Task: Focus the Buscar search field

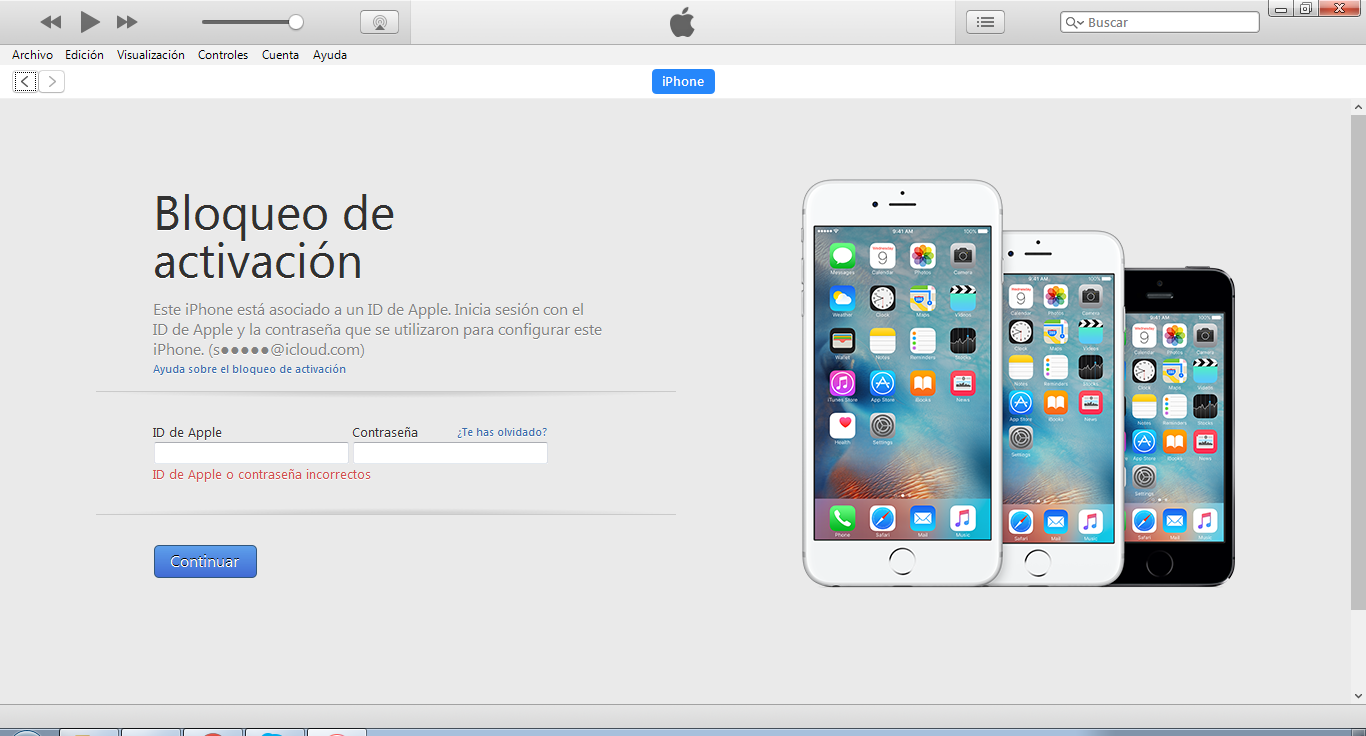Action: (1160, 22)
